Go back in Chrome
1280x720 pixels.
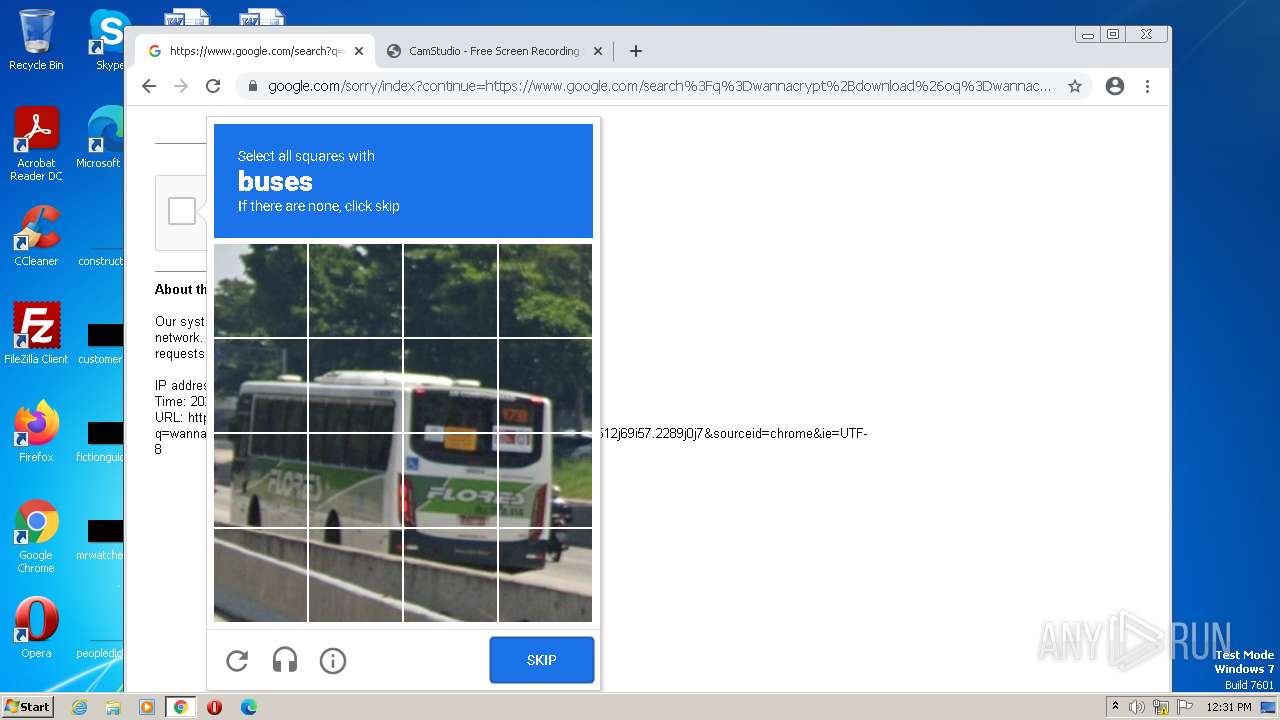click(149, 86)
